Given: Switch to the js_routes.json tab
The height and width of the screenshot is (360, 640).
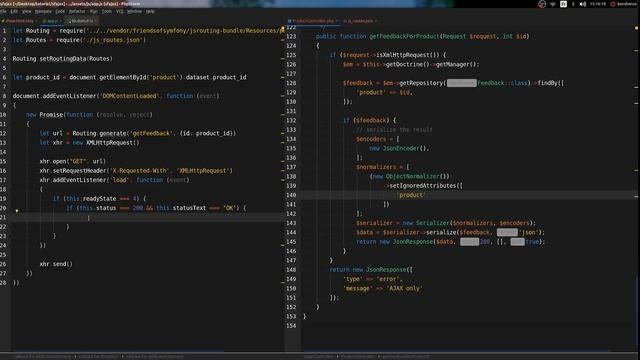Looking at the screenshot, I should [360, 21].
